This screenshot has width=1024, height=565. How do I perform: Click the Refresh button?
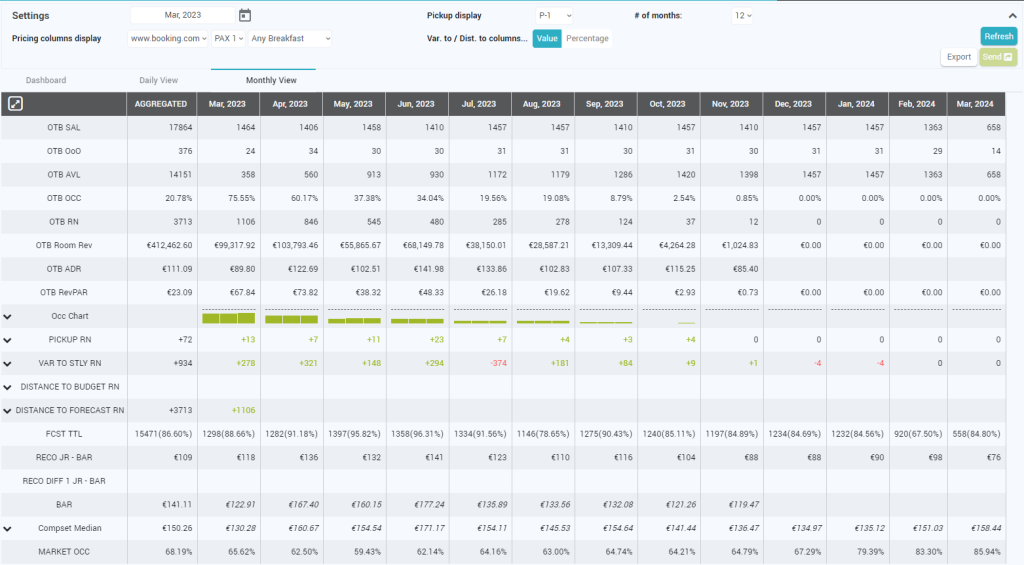[999, 37]
